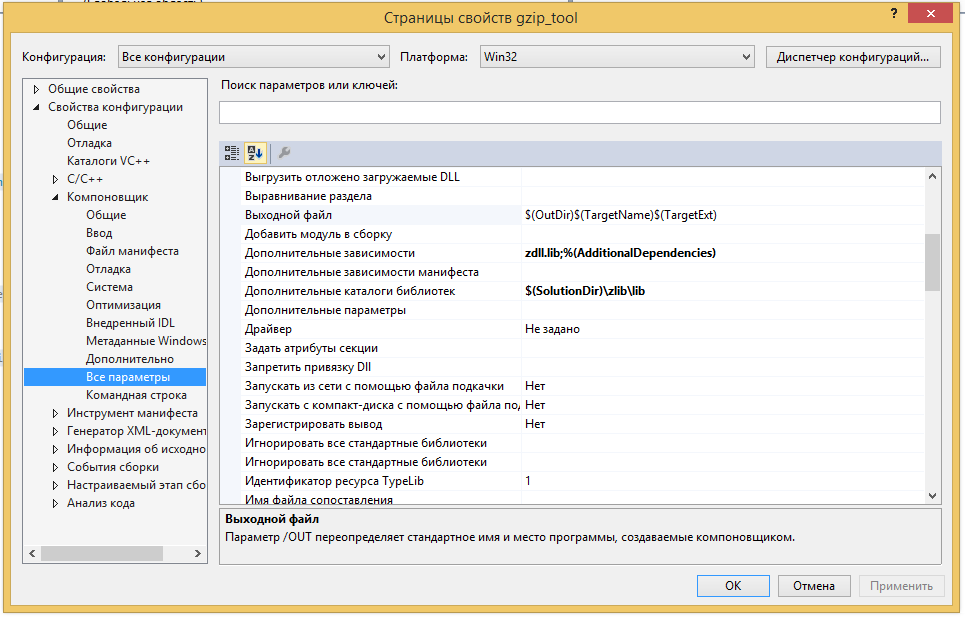Select Запускать с компакт-диска property row
965x617 pixels.
[582, 405]
